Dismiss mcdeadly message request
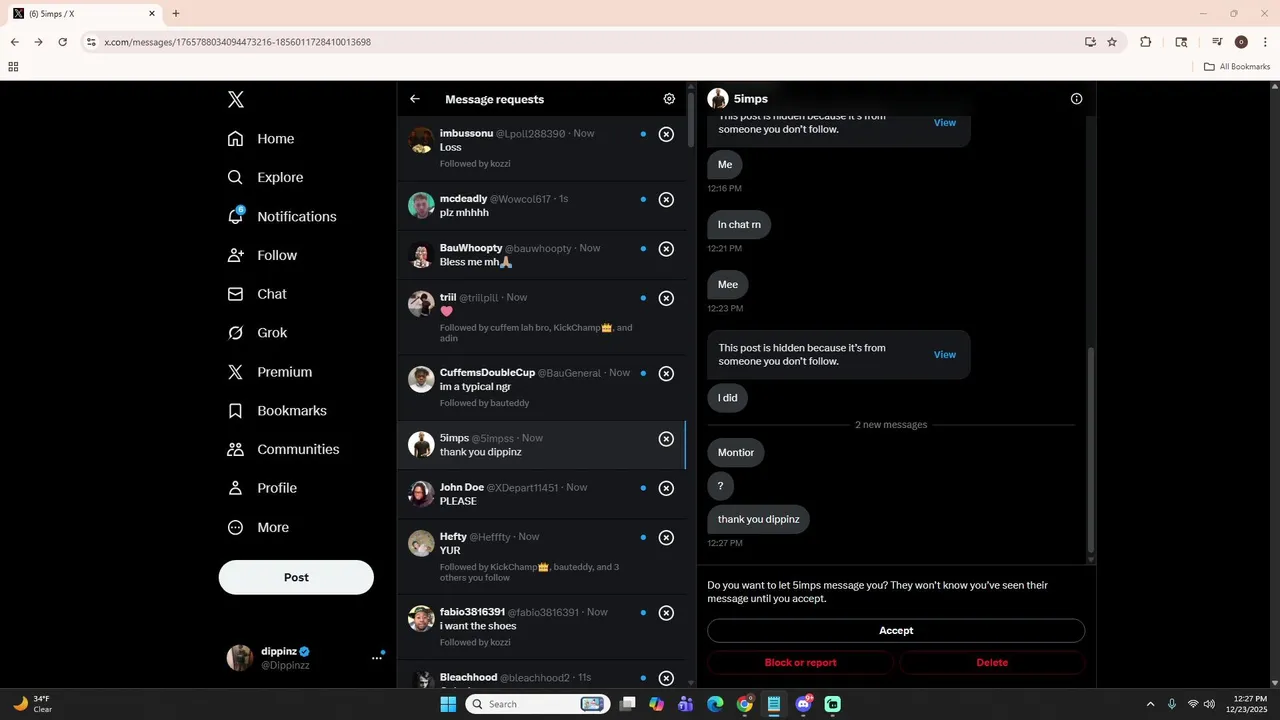Image resolution: width=1280 pixels, height=720 pixels. [x=666, y=199]
